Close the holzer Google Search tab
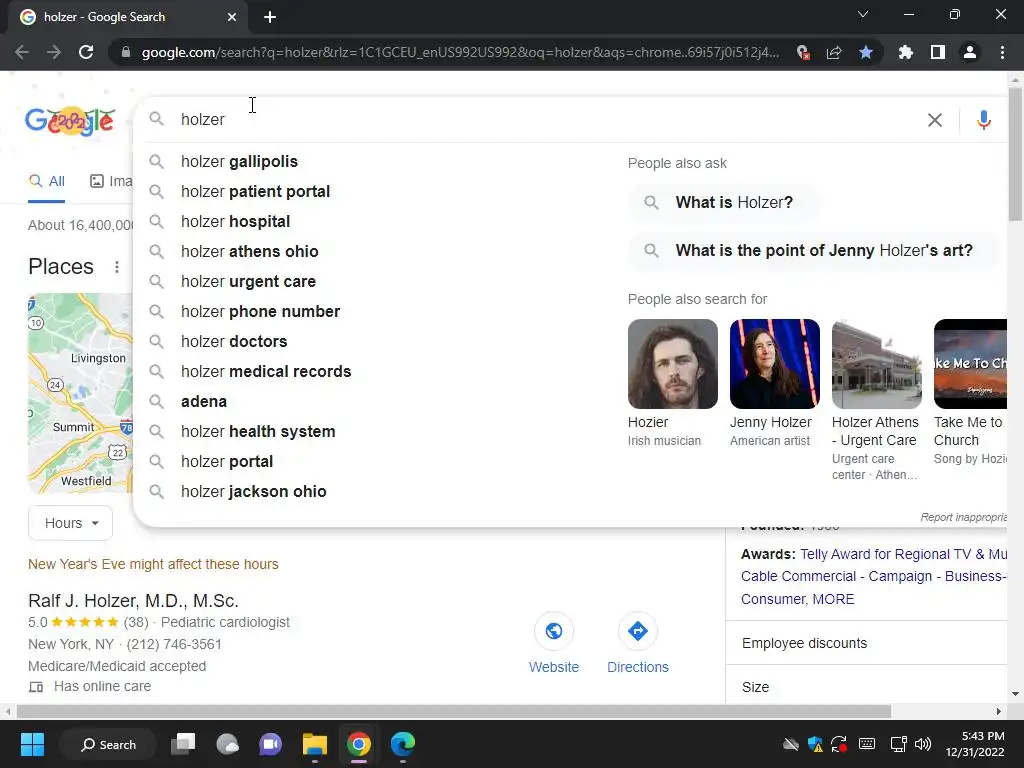 [232, 17]
